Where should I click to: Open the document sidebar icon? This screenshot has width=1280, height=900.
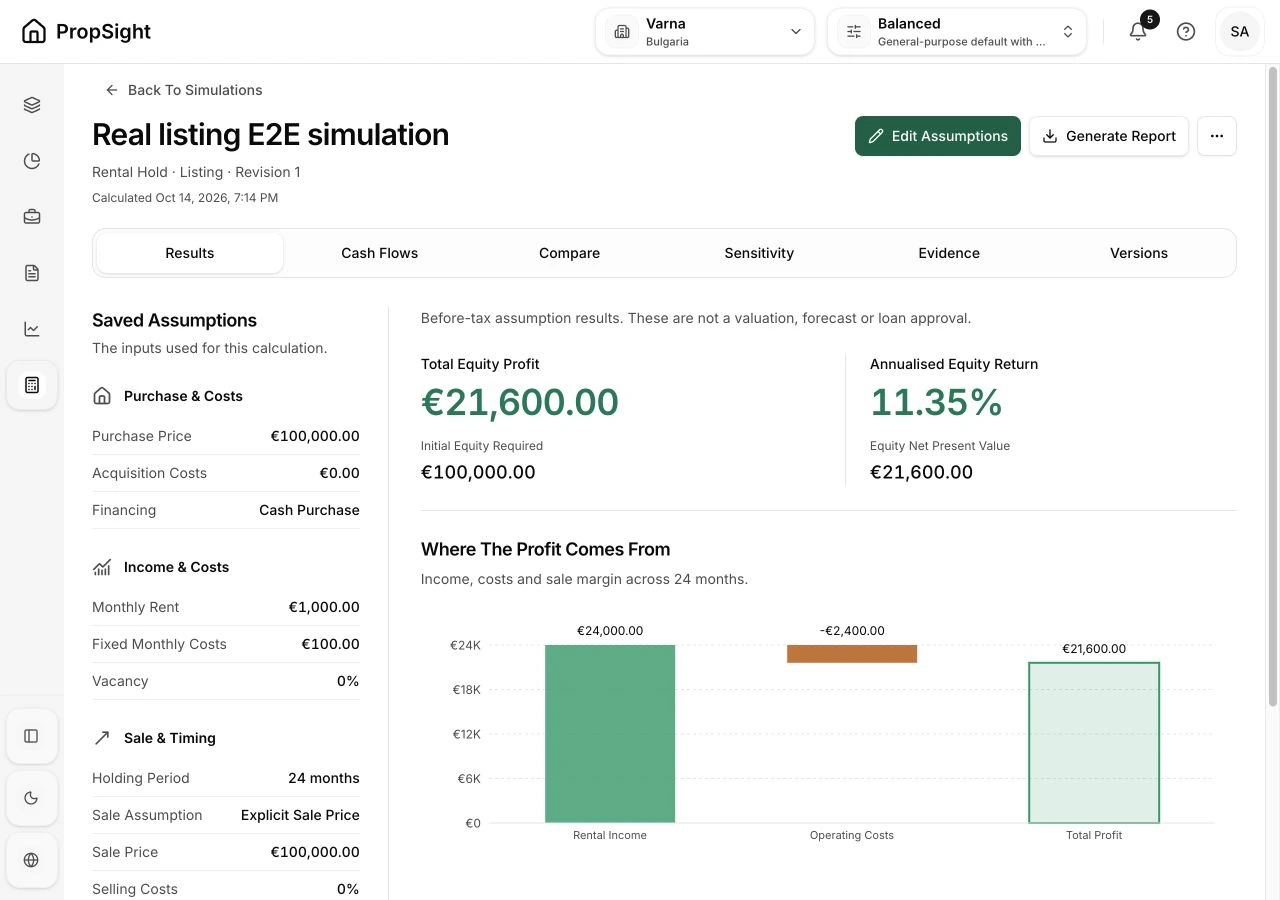(32, 273)
